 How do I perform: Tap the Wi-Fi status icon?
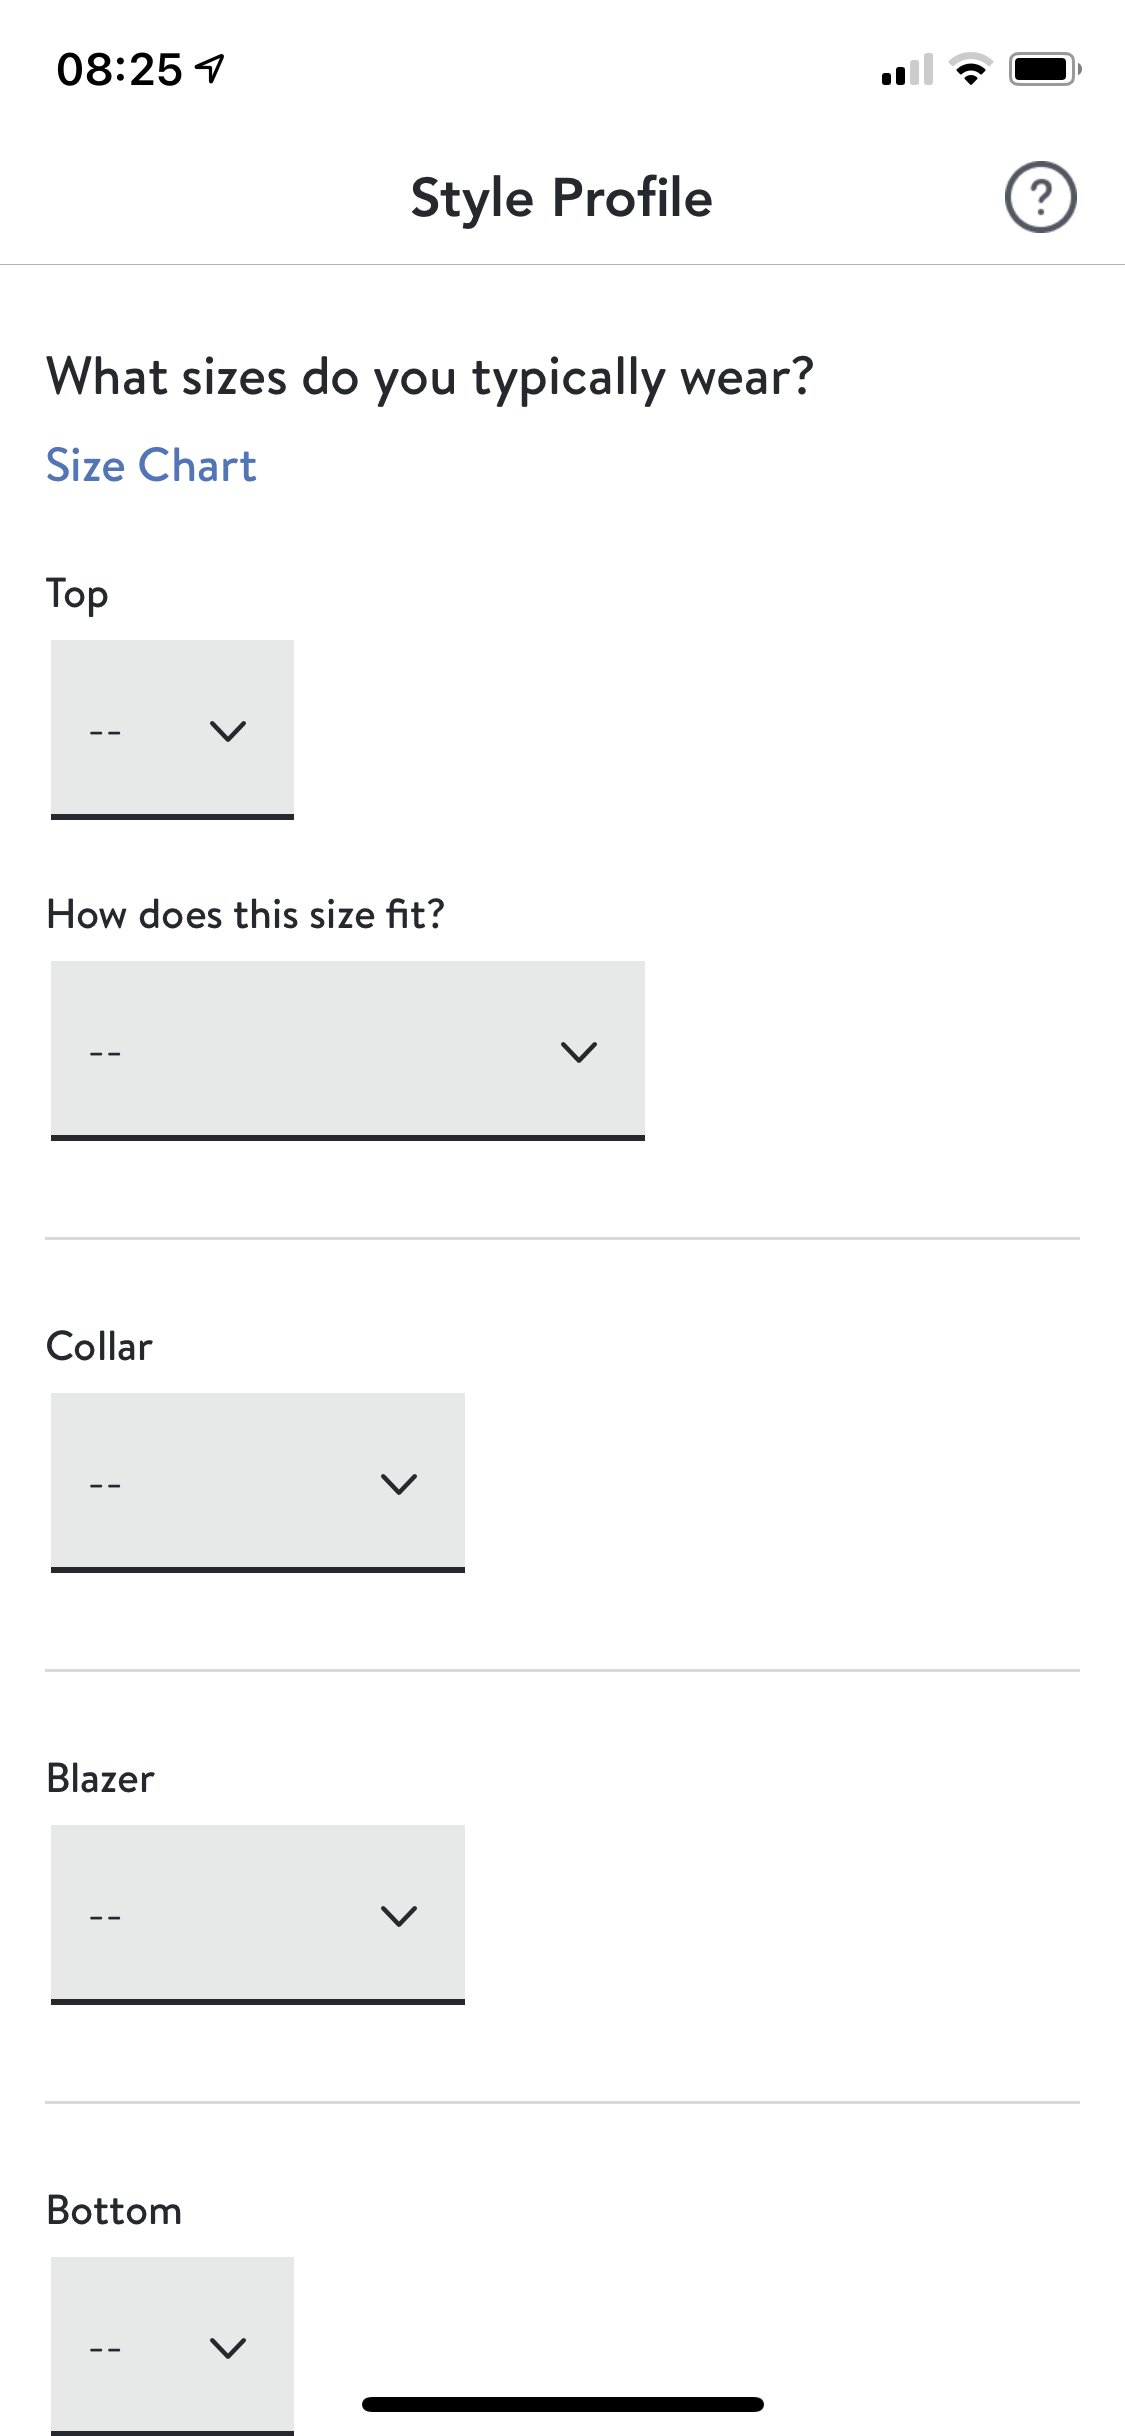click(x=970, y=70)
